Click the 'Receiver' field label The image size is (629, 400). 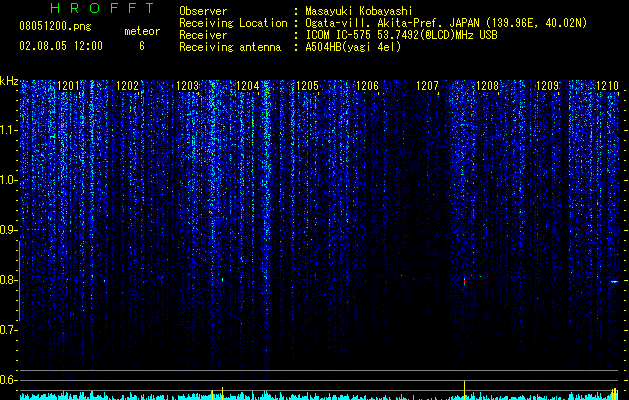tap(203, 35)
